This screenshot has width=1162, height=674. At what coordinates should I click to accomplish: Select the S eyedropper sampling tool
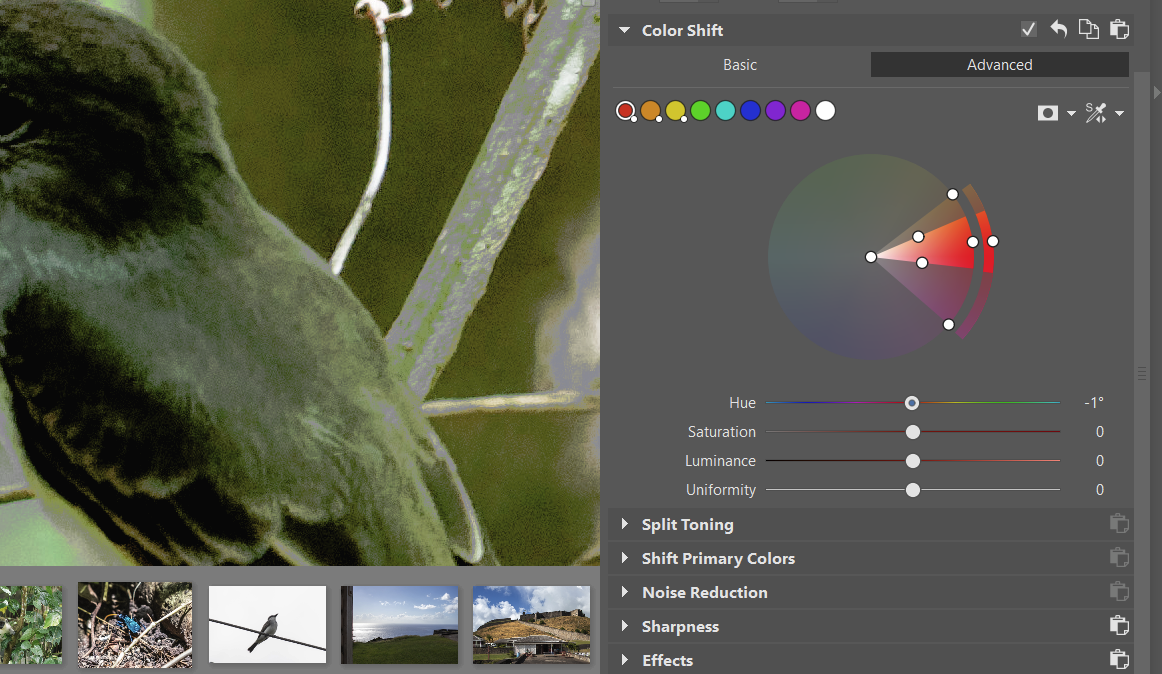[1096, 113]
